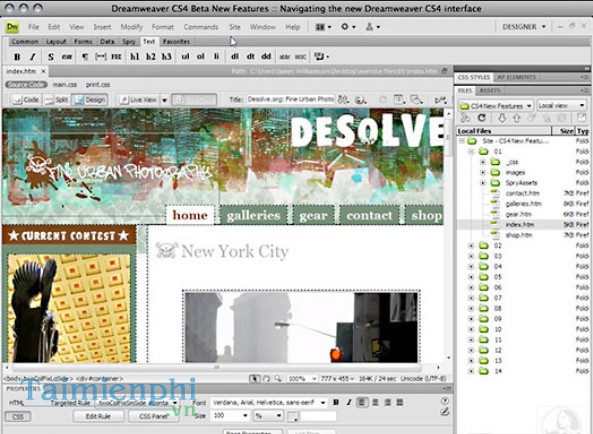Screen dimensions: 593x434
Task: Open the size unit % dropdown
Action: [268, 416]
